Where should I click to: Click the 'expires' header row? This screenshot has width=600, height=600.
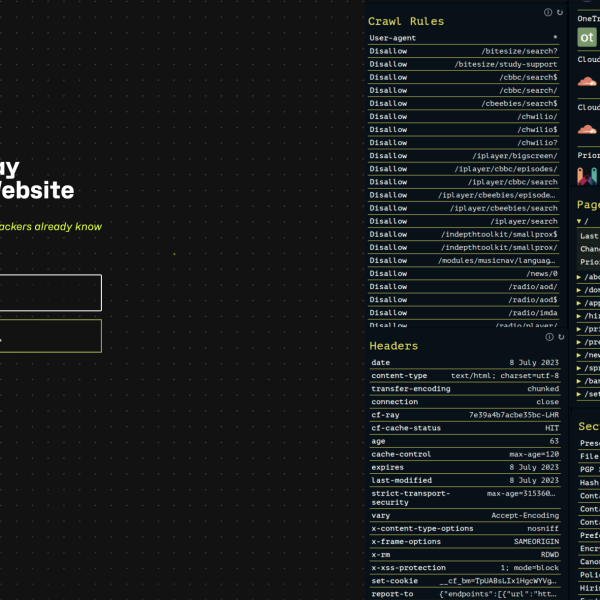(x=465, y=467)
